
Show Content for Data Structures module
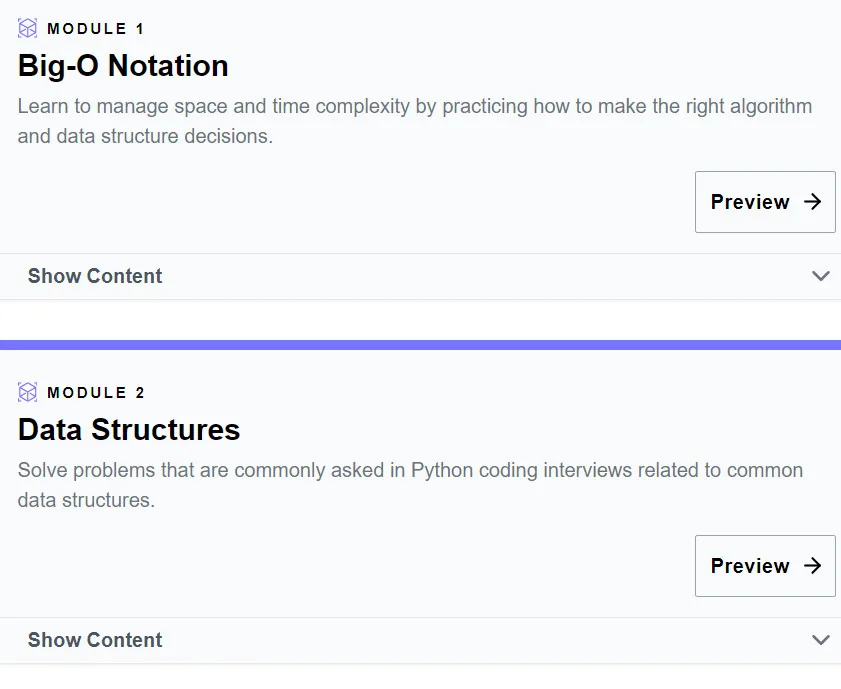(x=95, y=640)
